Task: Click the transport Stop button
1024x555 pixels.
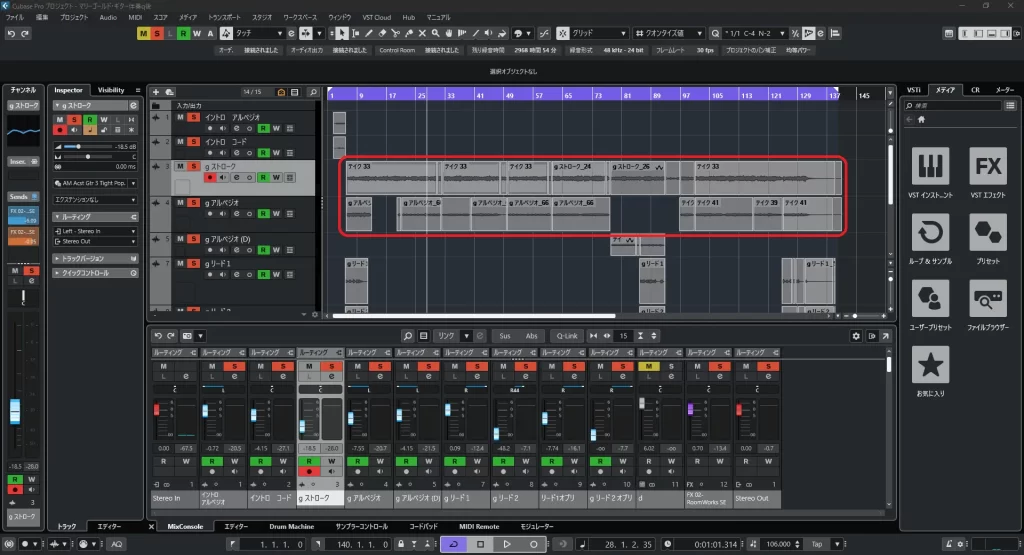Action: [480, 544]
